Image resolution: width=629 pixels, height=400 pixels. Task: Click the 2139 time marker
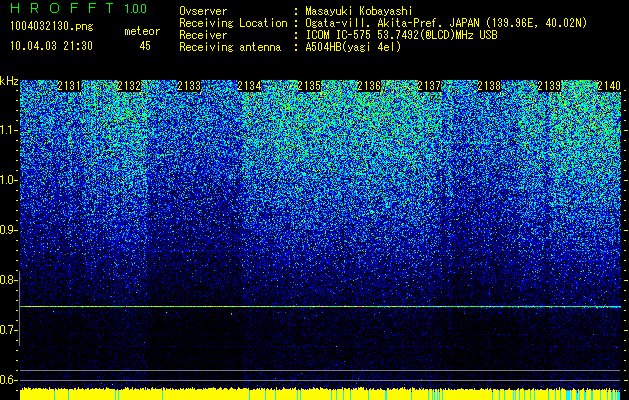549,86
